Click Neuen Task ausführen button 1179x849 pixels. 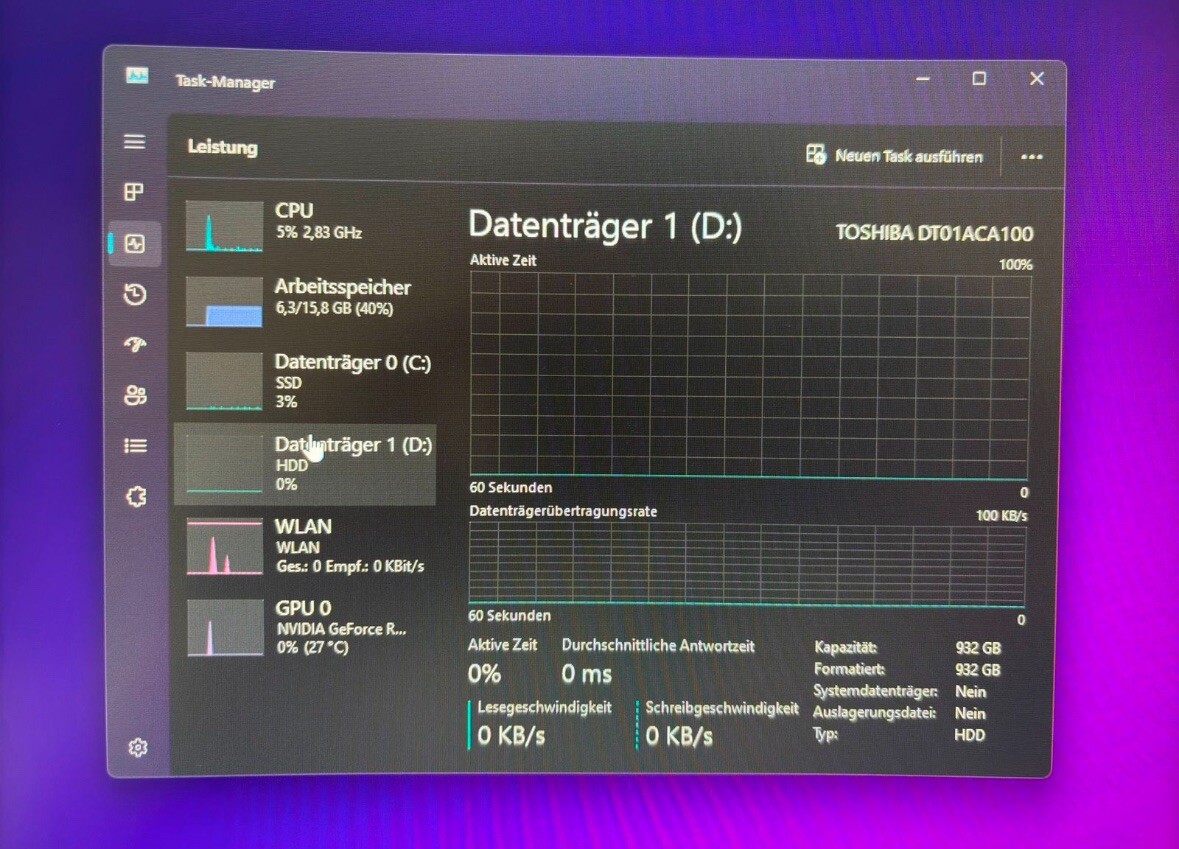click(x=894, y=156)
